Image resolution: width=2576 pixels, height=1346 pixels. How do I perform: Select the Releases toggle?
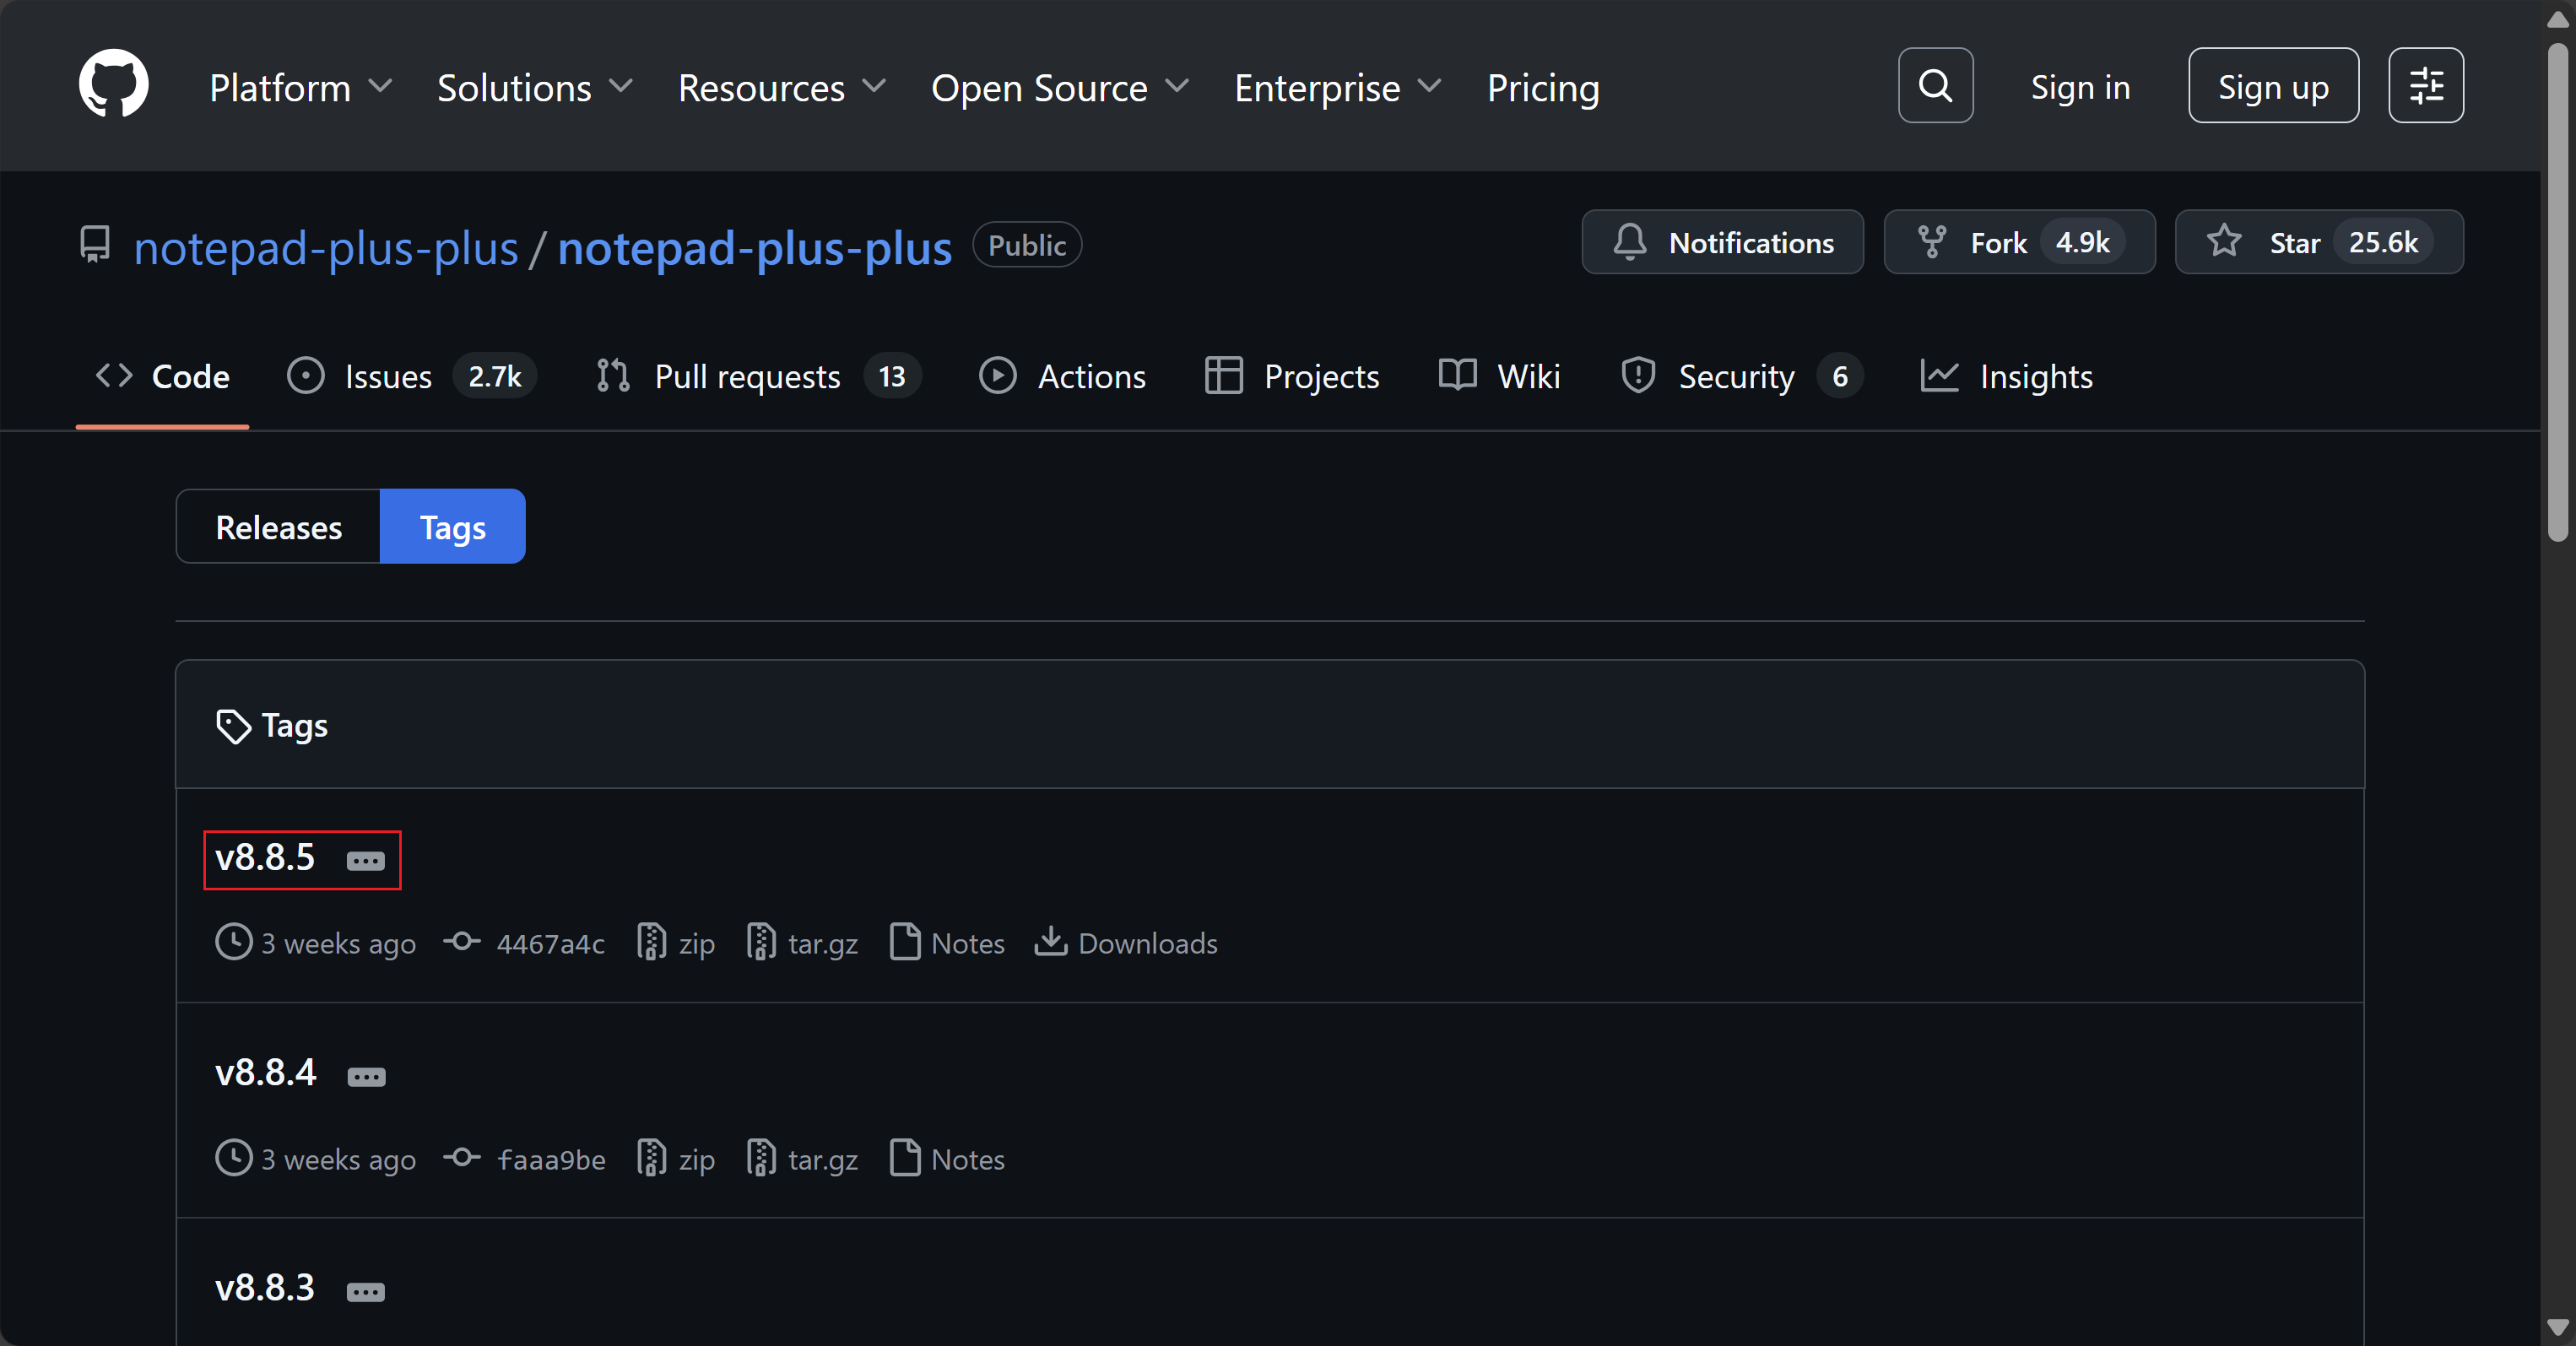(x=278, y=526)
